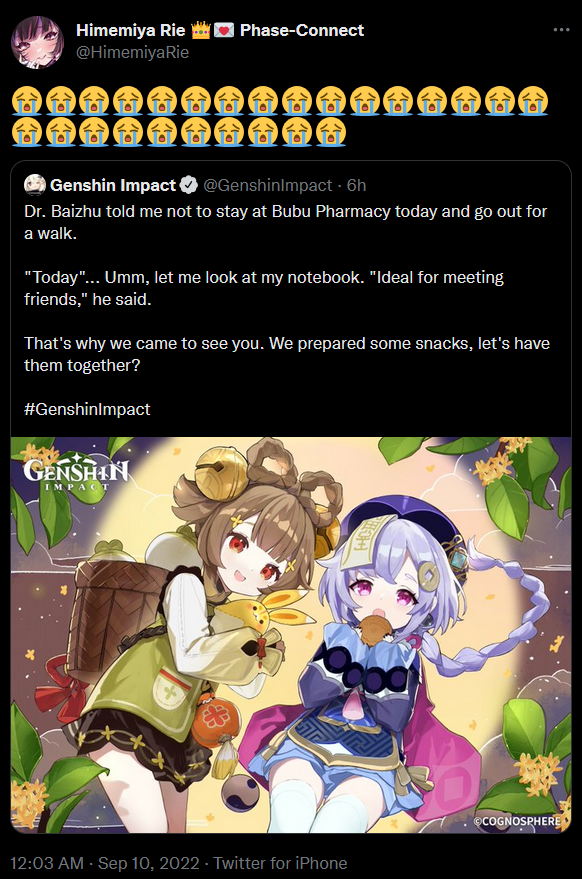This screenshot has width=582, height=879.
Task: Click the last crying emoji in second row
Action: coord(331,132)
